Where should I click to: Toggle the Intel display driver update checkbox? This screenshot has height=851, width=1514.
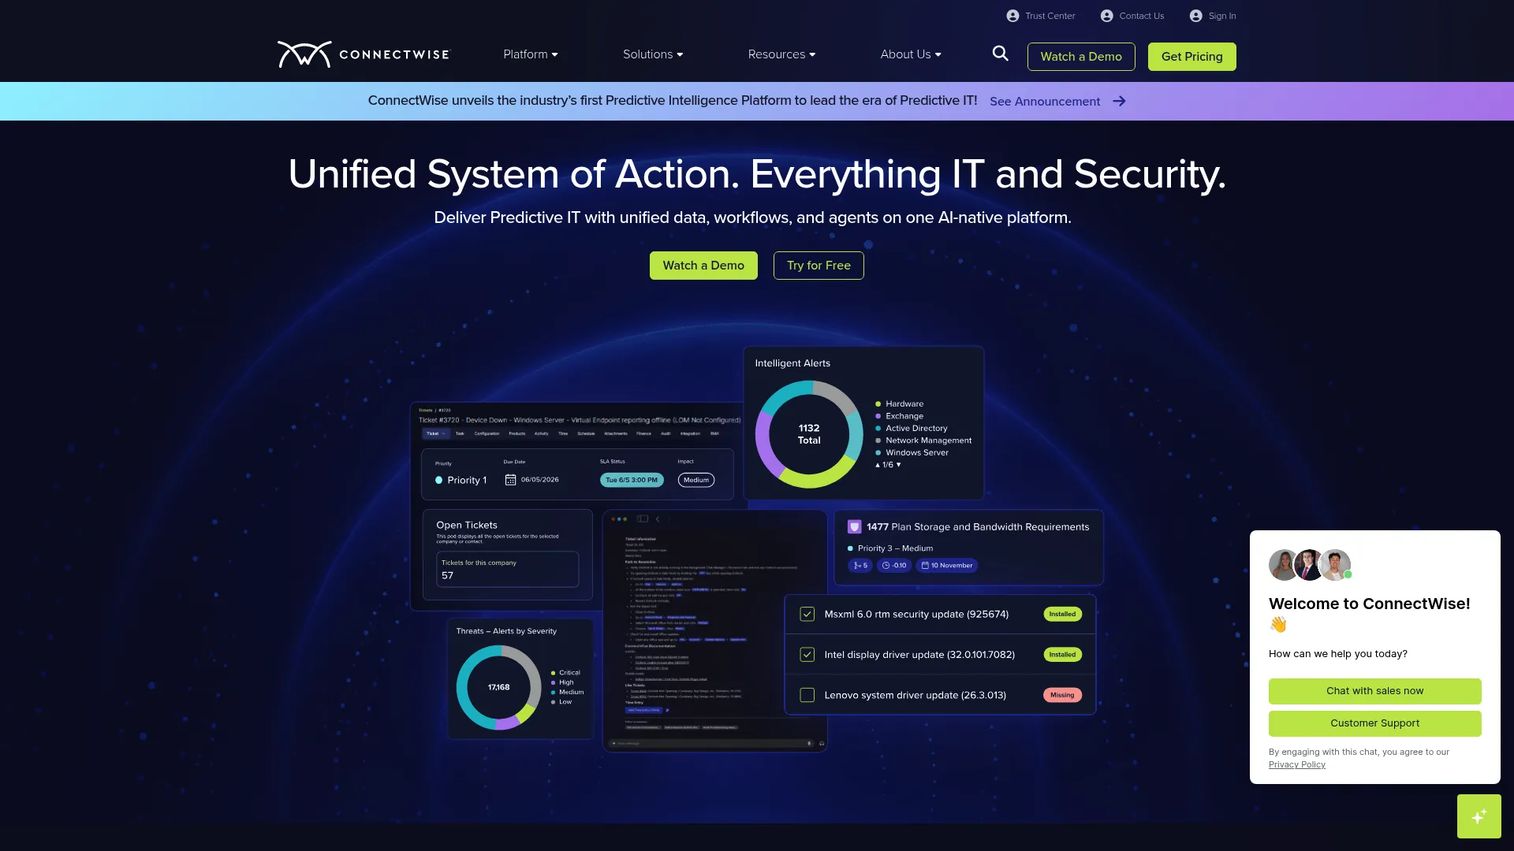pyautogui.click(x=807, y=655)
